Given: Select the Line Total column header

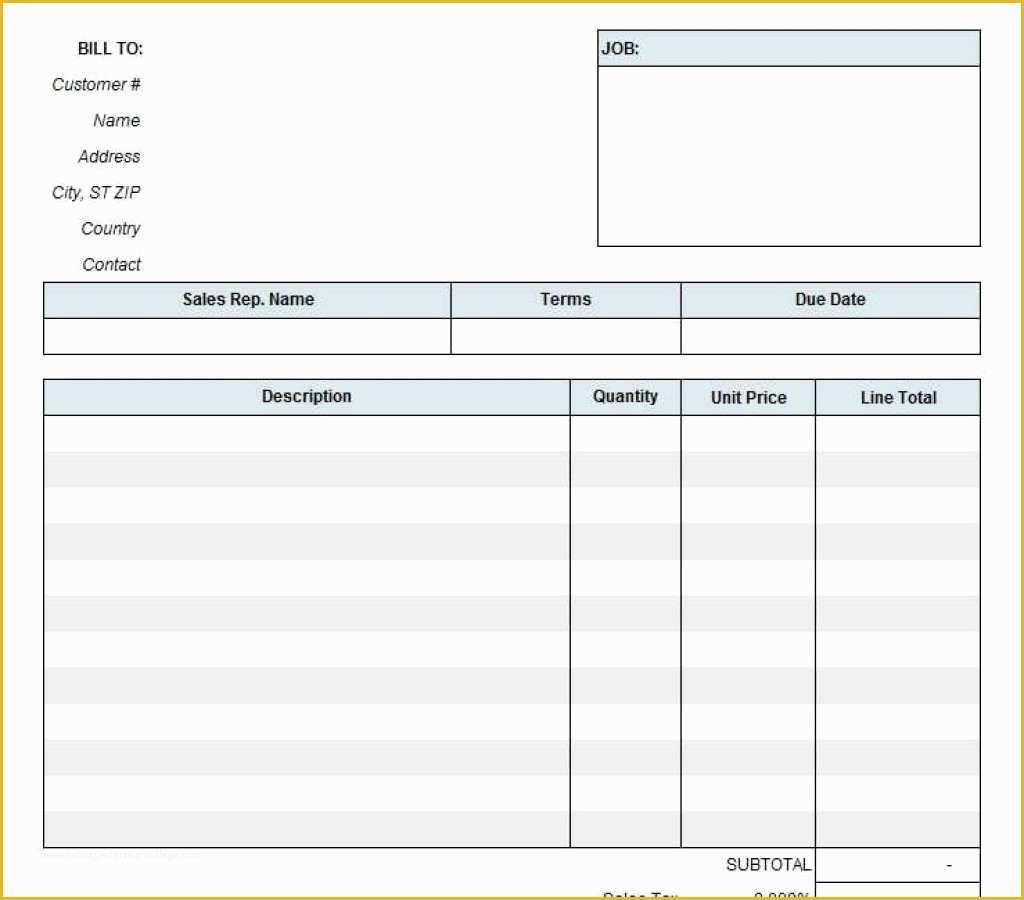Looking at the screenshot, I should (898, 397).
